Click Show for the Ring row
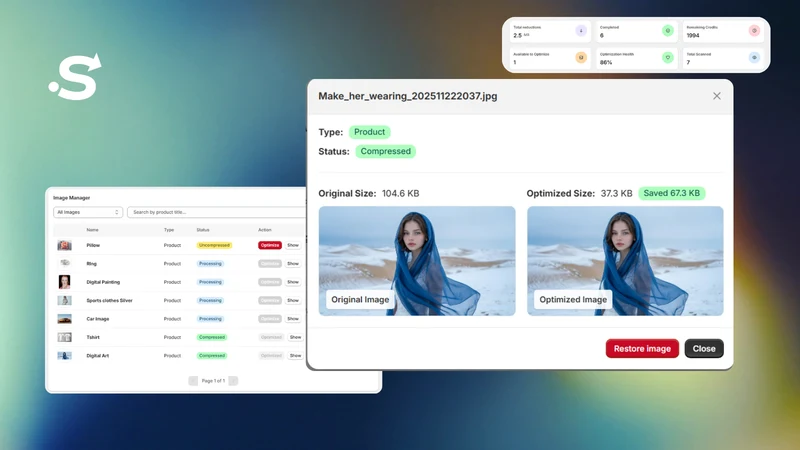800x450 pixels. pos(293,263)
